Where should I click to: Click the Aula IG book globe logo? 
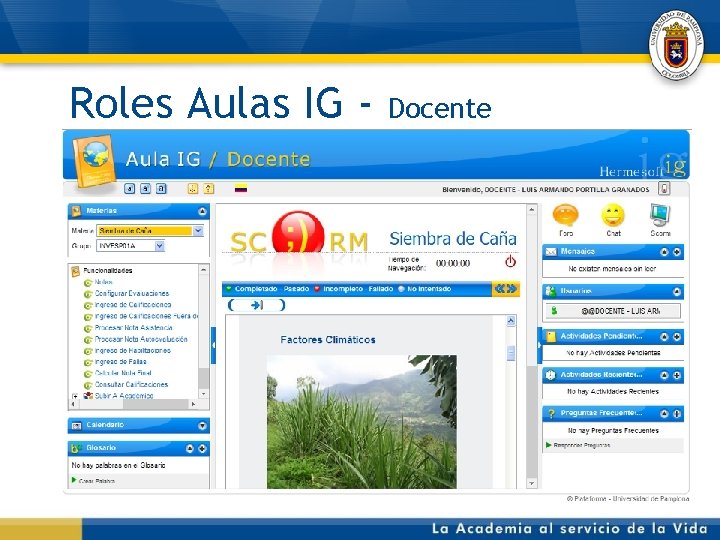click(94, 161)
